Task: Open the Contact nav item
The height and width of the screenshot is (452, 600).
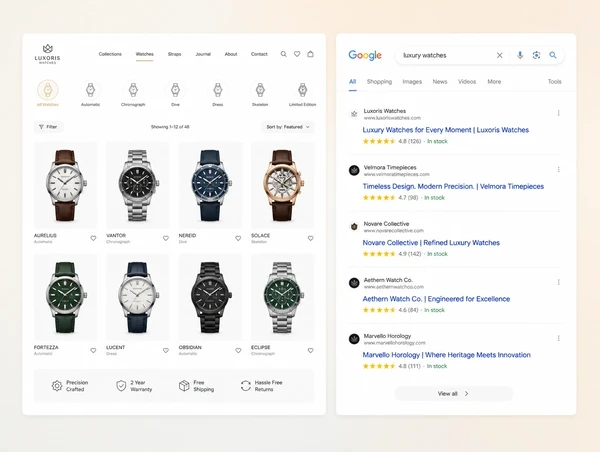Action: (259, 54)
